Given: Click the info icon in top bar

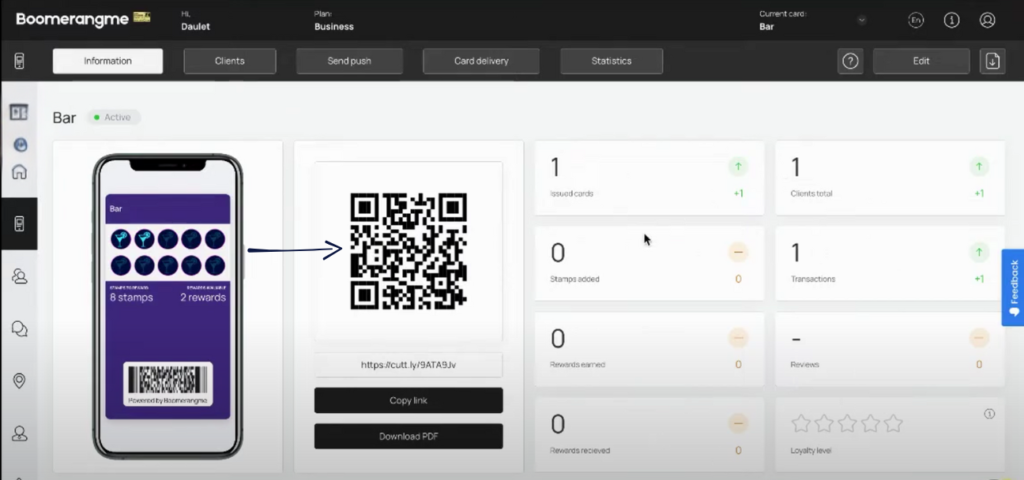Looking at the screenshot, I should click(951, 20).
